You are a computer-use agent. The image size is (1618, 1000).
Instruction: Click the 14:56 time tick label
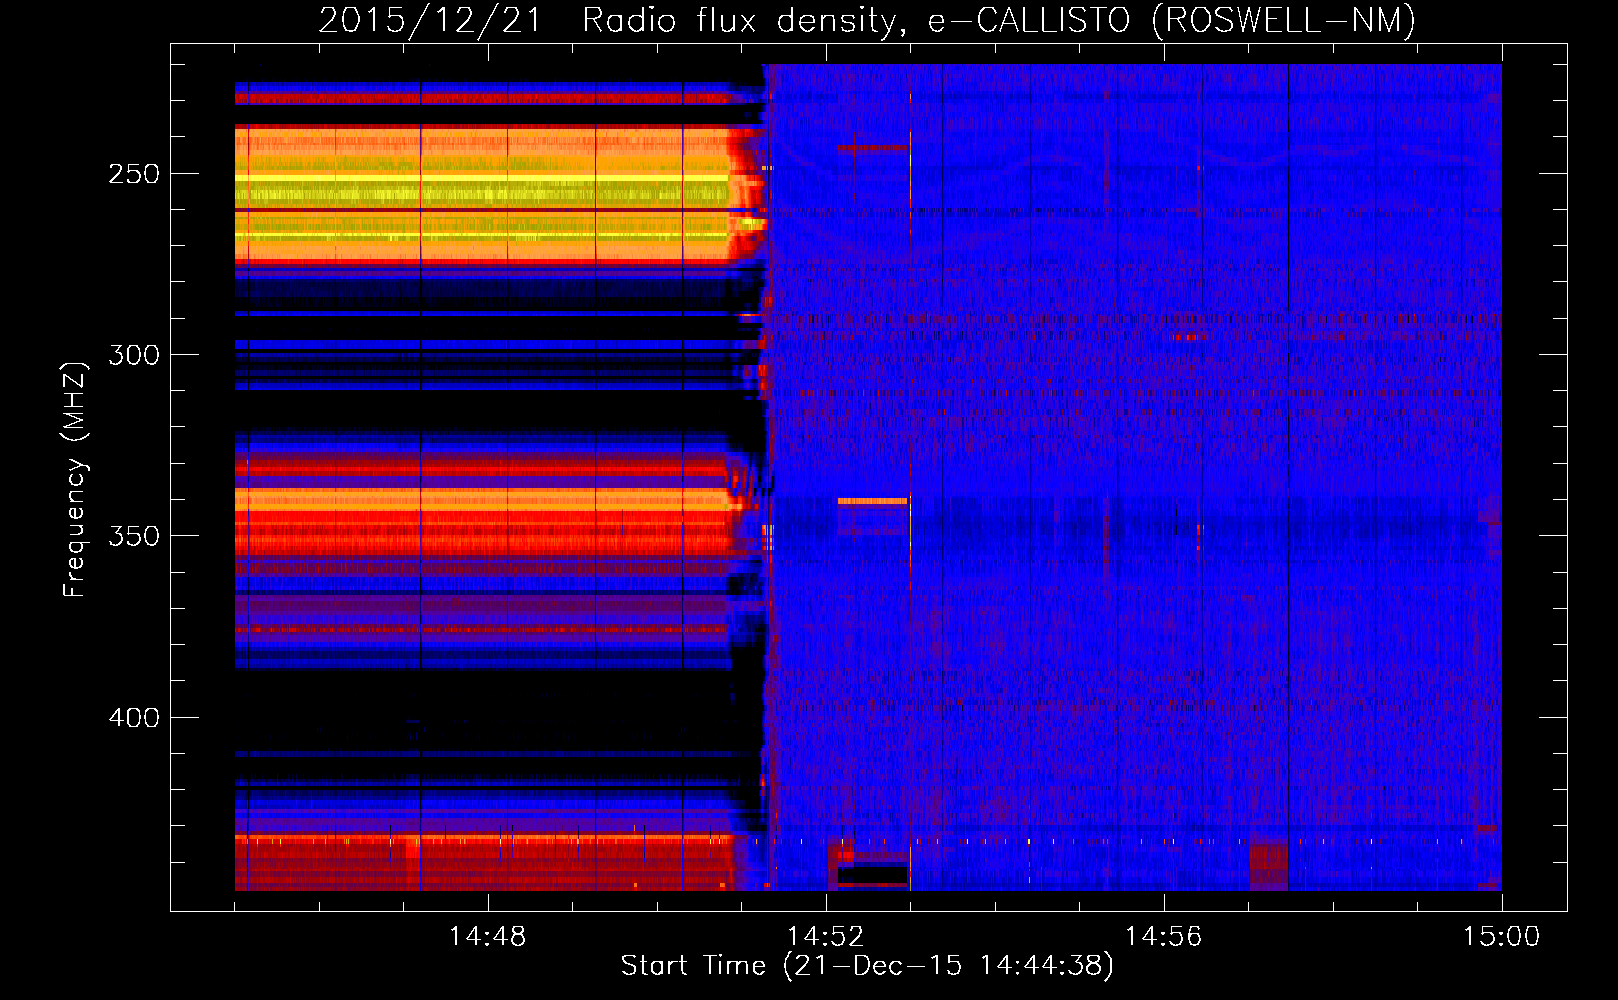pos(1163,937)
